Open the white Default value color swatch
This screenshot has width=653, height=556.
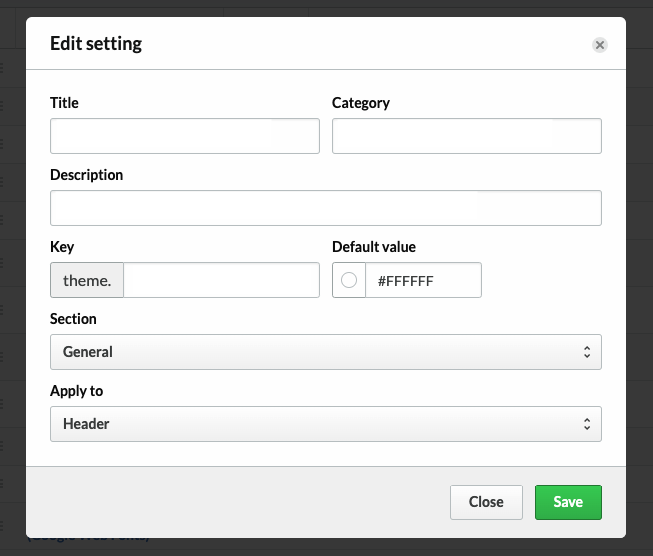[x=349, y=280]
